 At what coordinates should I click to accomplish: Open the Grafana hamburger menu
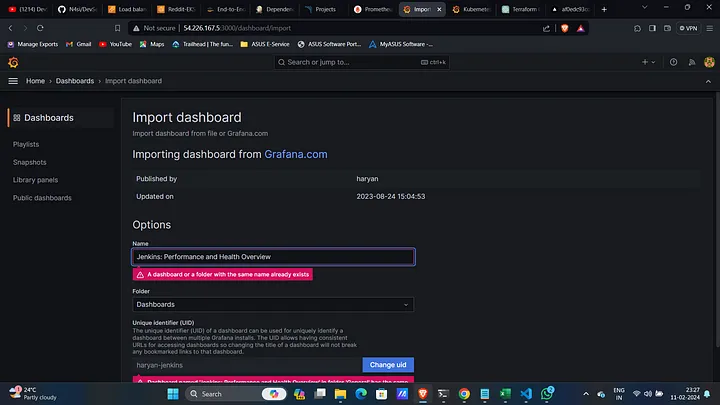pos(13,81)
